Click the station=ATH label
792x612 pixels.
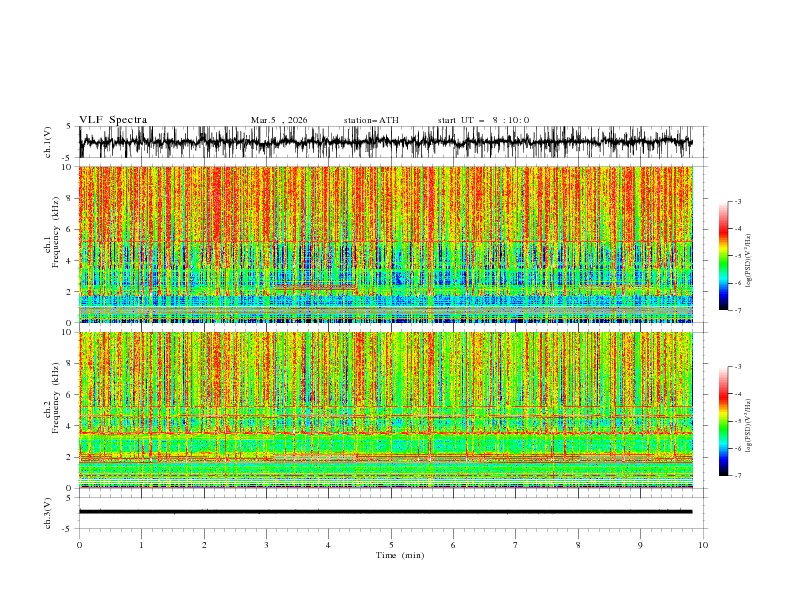tap(371, 120)
